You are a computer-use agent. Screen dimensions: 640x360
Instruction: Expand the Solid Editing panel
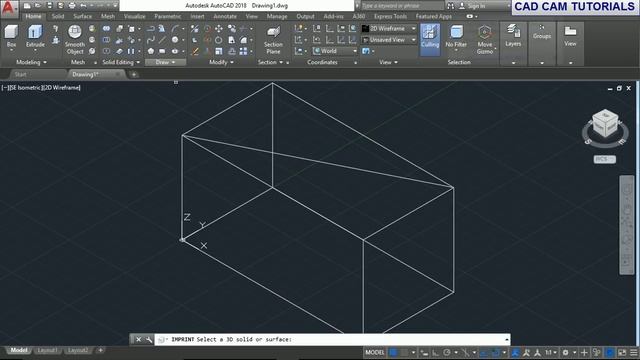(x=121, y=62)
